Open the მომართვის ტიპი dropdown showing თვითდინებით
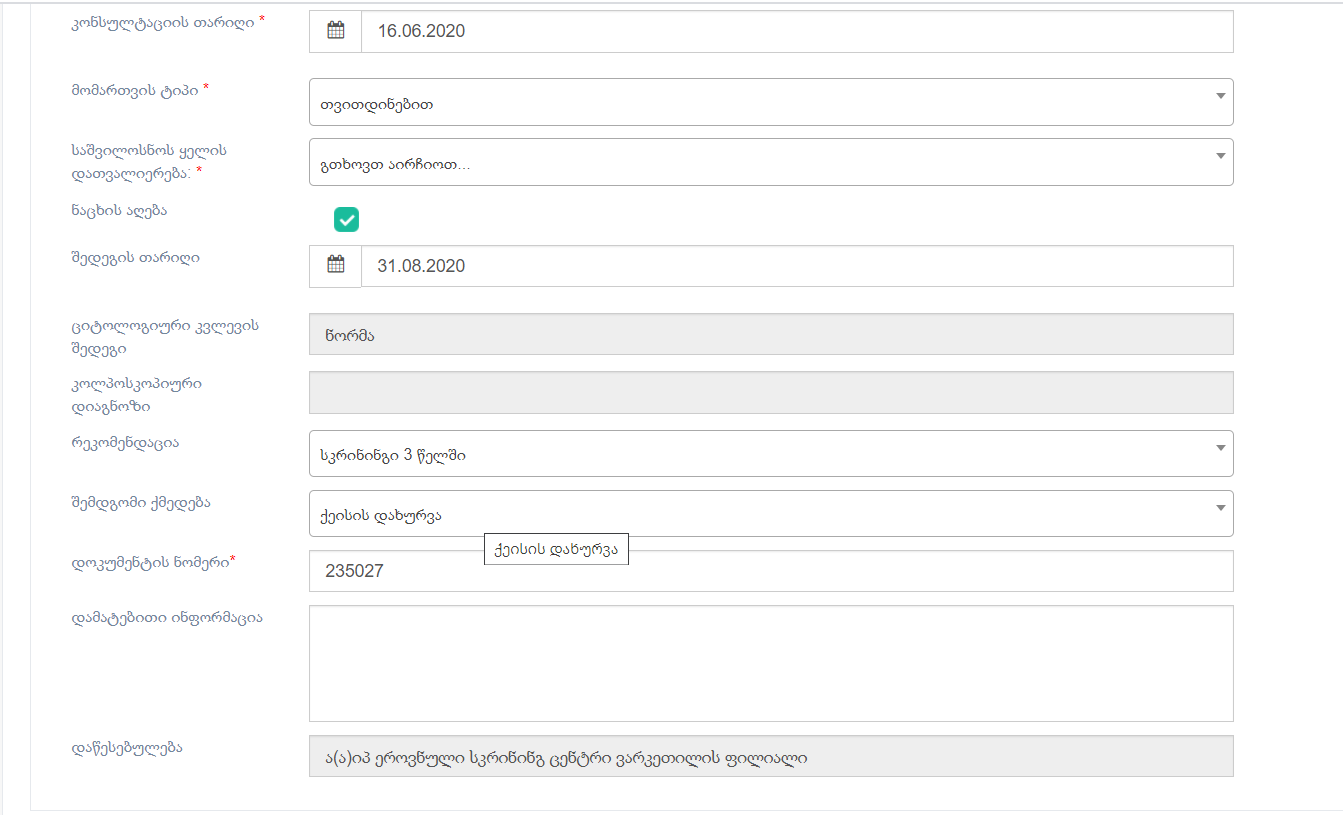 coord(770,102)
